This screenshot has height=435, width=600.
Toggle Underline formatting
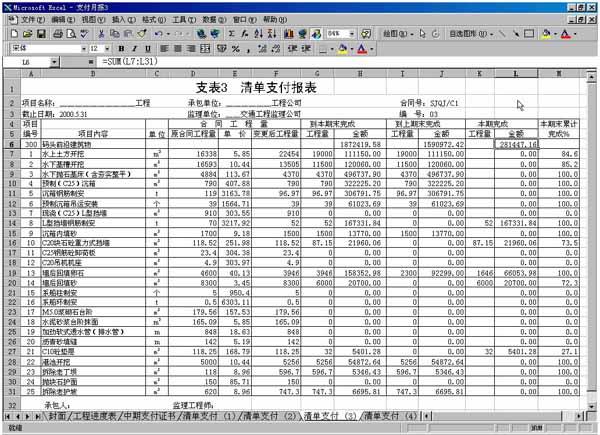click(x=147, y=48)
